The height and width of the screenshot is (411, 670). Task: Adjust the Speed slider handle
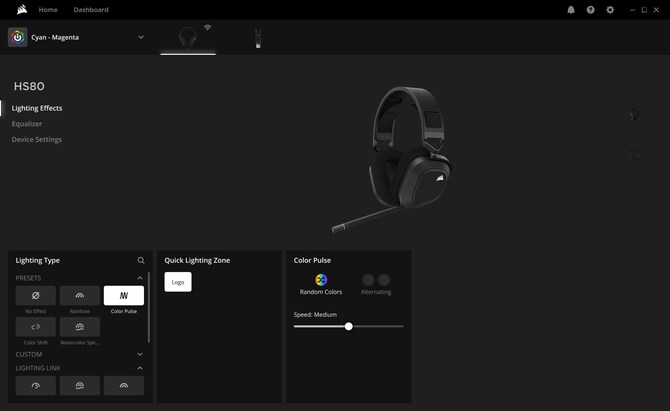click(x=349, y=326)
